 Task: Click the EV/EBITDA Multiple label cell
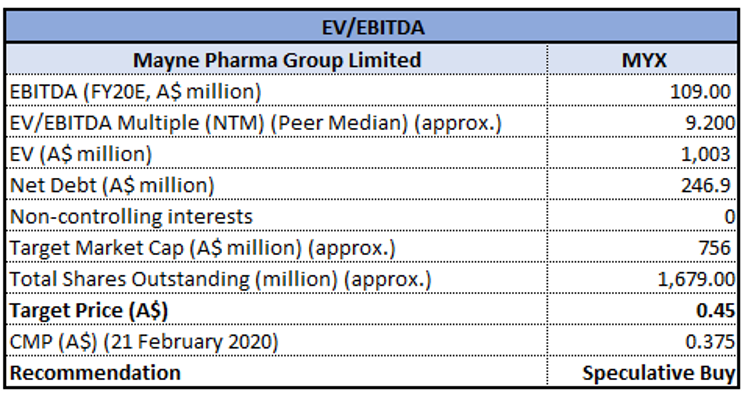277,122
